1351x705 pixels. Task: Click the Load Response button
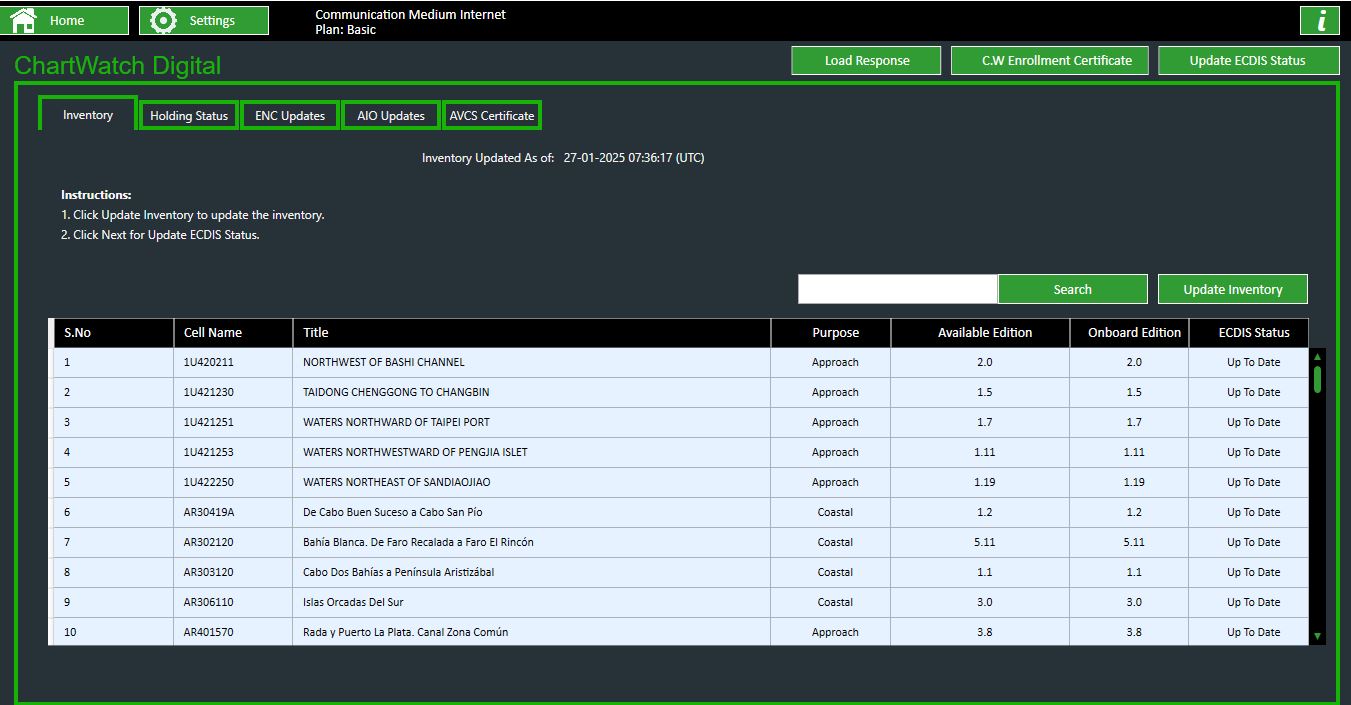pos(866,60)
